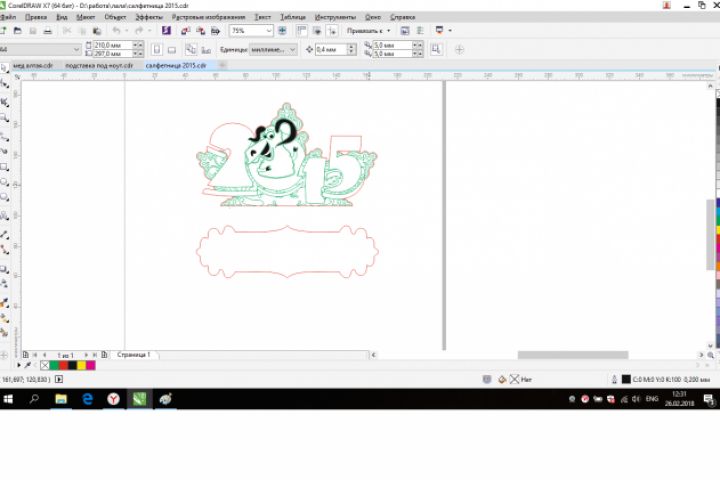Click the Cut icon in toolbar
720x480 pixels.
(x=67, y=31)
